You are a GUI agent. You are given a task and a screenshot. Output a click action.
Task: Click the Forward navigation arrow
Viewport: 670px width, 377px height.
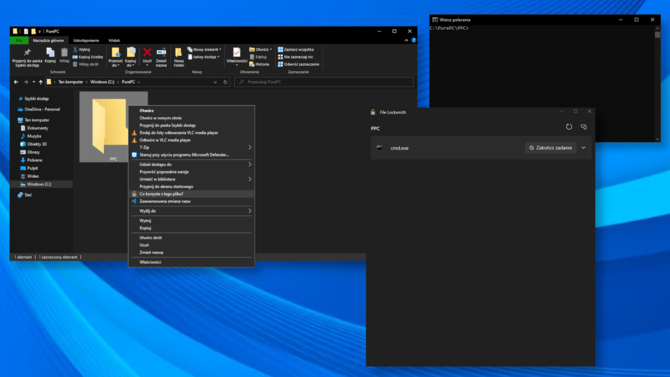pyautogui.click(x=26, y=82)
